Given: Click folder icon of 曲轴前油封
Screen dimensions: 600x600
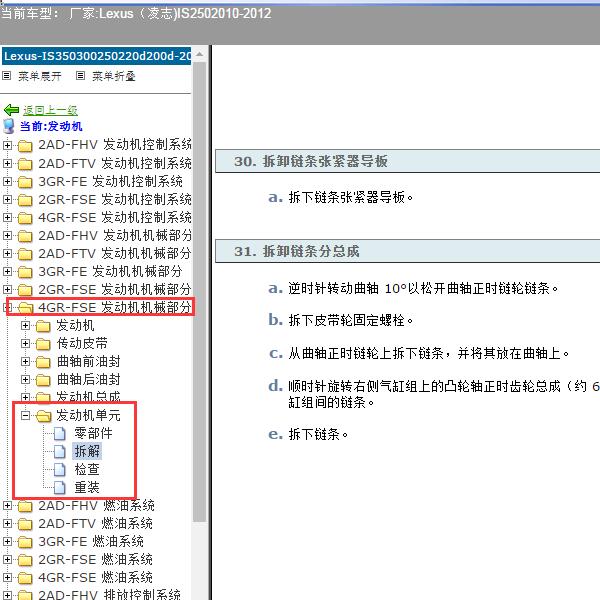Looking at the screenshot, I should coord(43,362).
